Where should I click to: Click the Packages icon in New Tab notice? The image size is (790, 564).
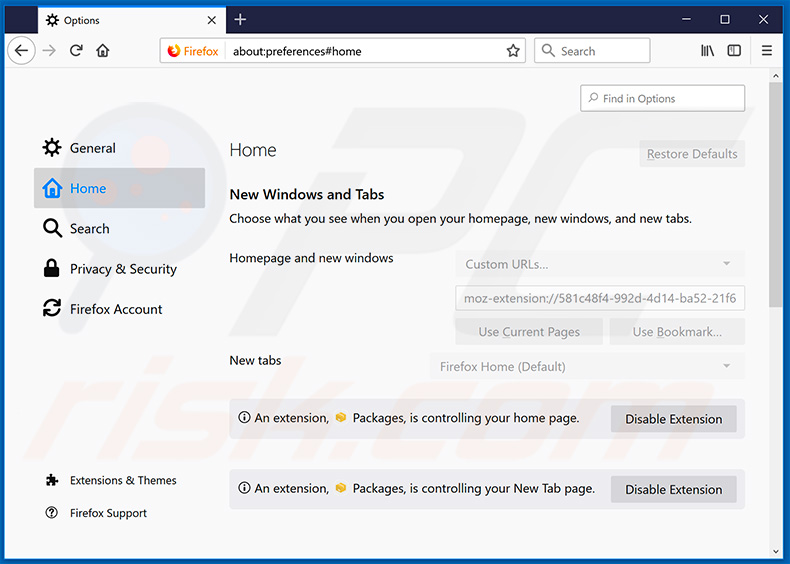point(341,488)
